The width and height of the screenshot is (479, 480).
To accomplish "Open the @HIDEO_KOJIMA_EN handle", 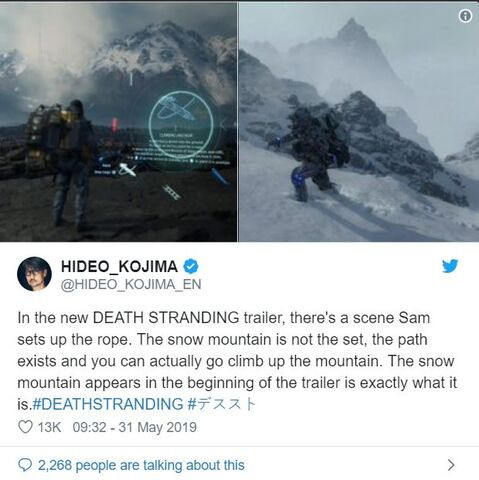I will tap(131, 285).
